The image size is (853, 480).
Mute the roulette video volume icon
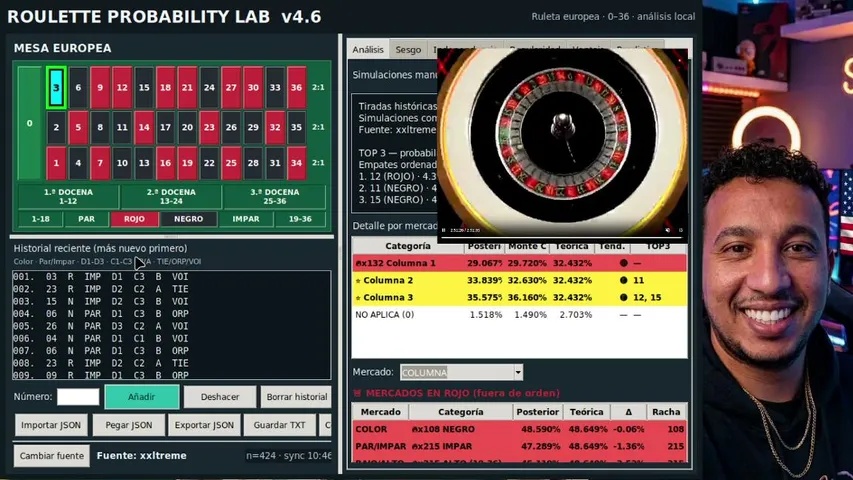(x=667, y=230)
